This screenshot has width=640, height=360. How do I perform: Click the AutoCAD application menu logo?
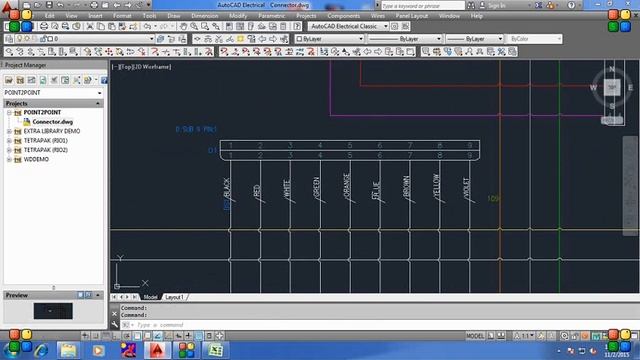click(7, 6)
